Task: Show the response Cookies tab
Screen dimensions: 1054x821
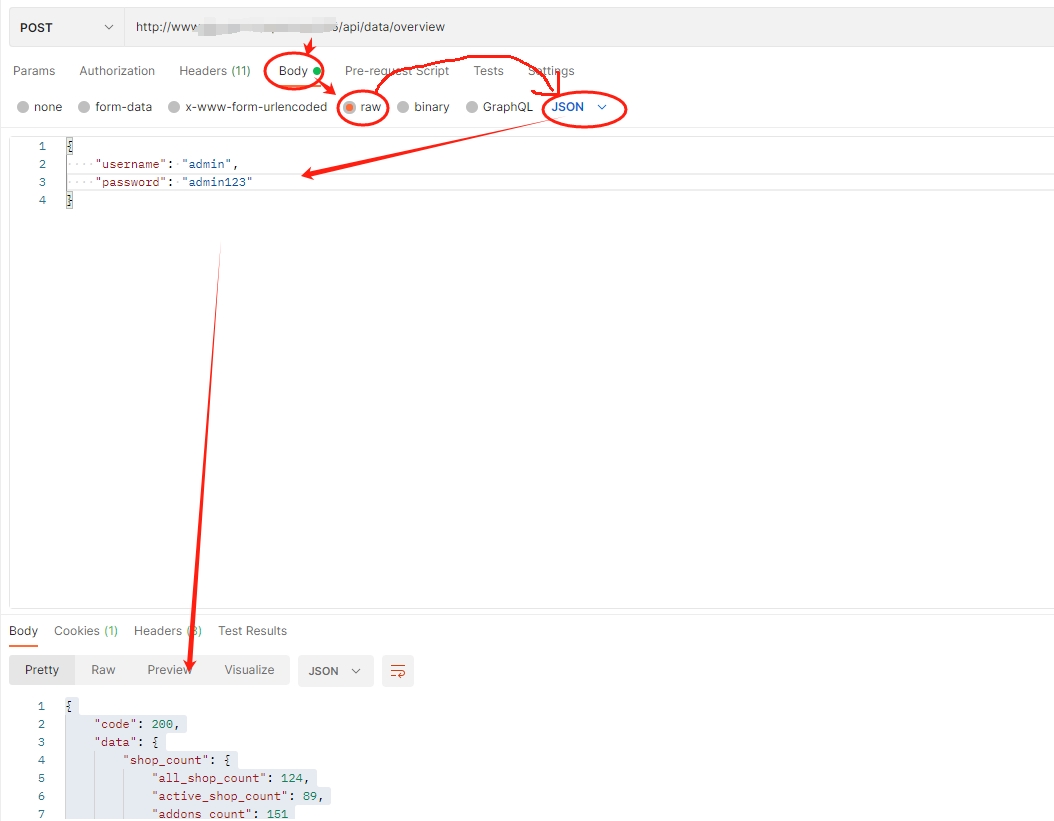Action: [85, 631]
